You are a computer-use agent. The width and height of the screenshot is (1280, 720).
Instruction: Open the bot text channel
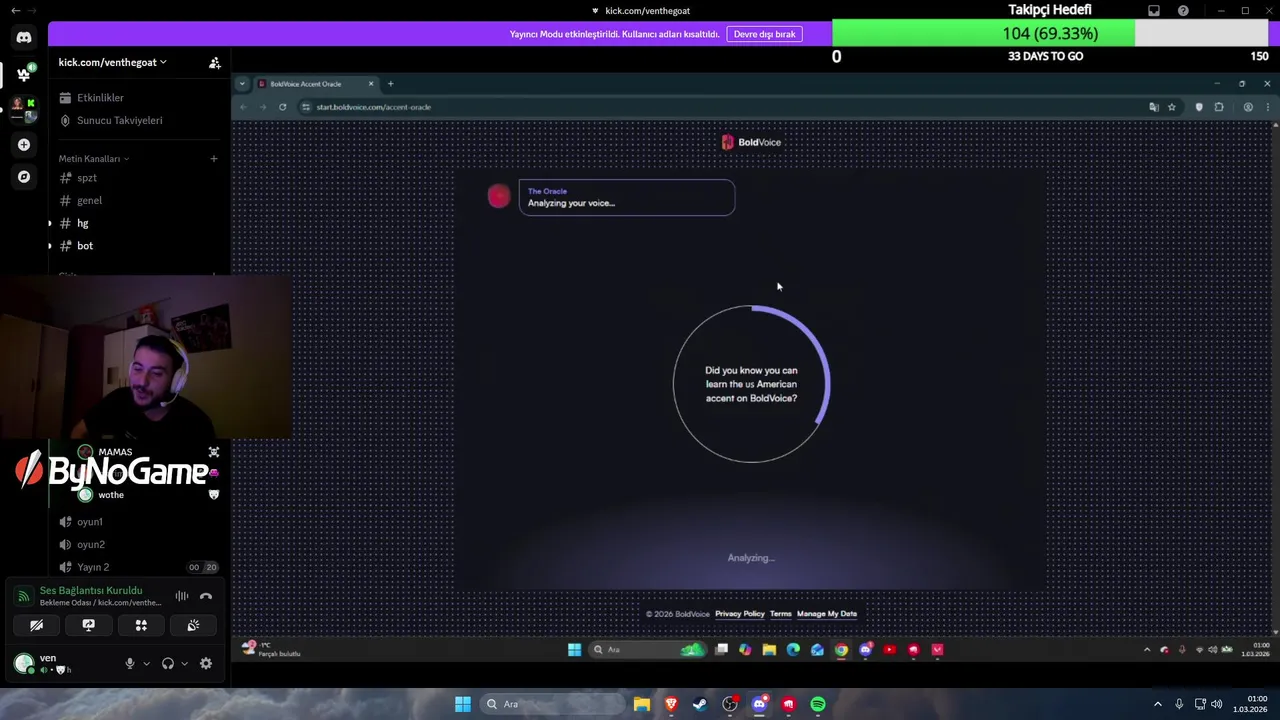coord(85,246)
